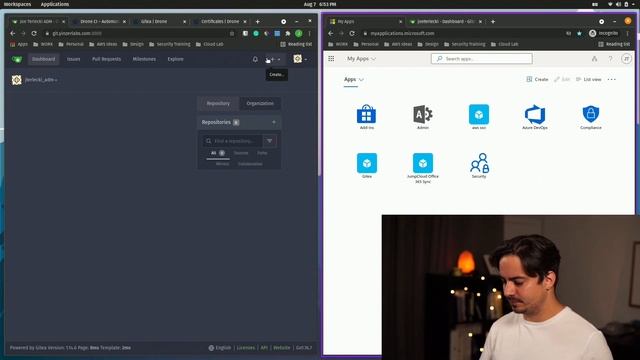Switch to the Drone CI browser tab
This screenshot has height=360, width=640.
click(99, 21)
